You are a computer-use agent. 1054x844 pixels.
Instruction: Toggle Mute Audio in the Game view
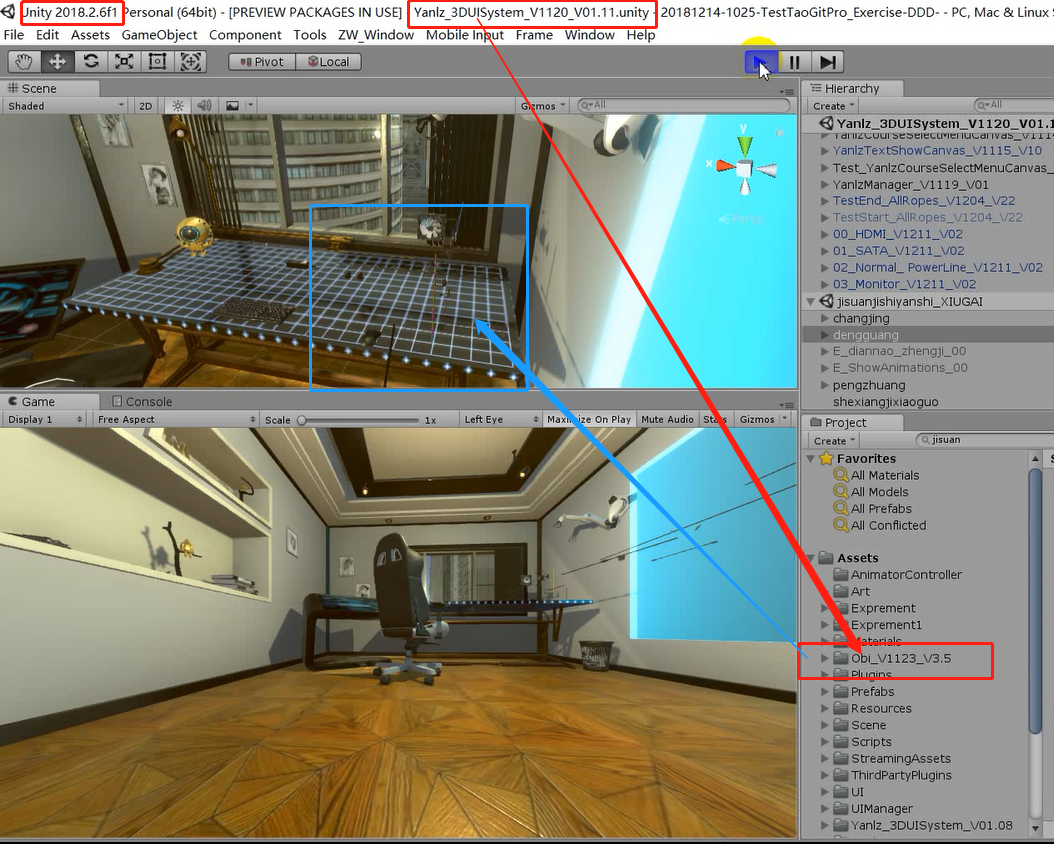click(666, 419)
